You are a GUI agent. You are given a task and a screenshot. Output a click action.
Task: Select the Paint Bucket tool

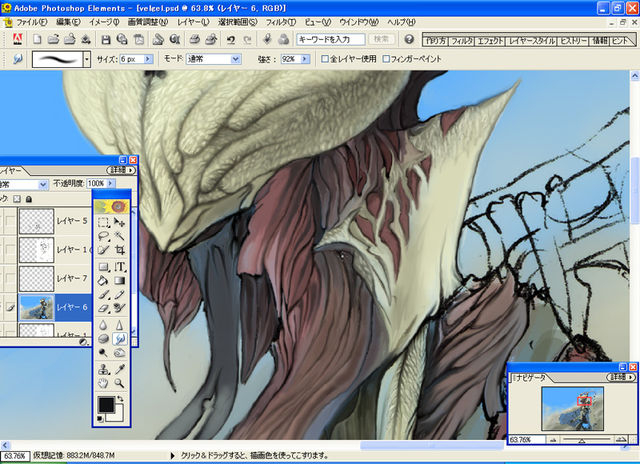pyautogui.click(x=104, y=281)
